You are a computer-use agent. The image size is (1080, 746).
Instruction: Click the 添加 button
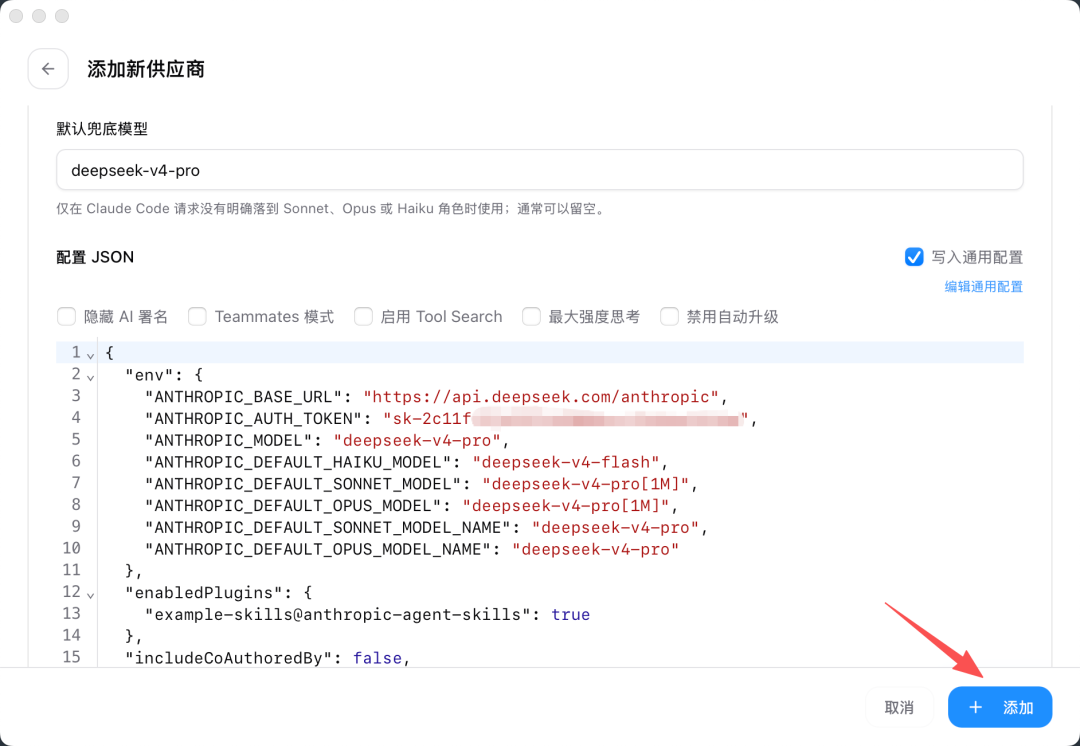pyautogui.click(x=1000, y=707)
